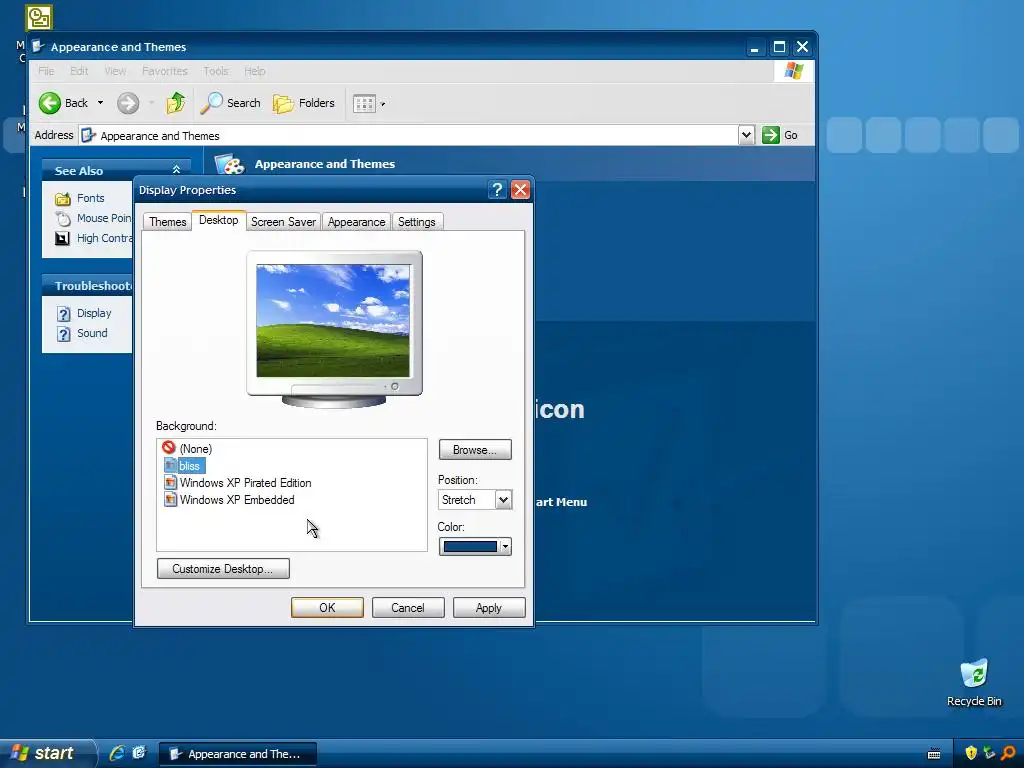Select Windows XP Pirated Edition background
Screen dimensions: 1024x768
pyautogui.click(x=238, y=483)
